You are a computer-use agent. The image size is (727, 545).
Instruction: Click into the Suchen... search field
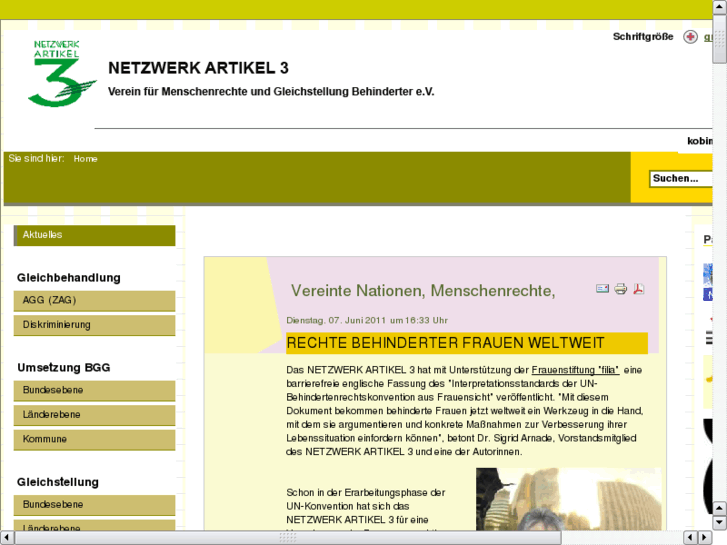(681, 179)
